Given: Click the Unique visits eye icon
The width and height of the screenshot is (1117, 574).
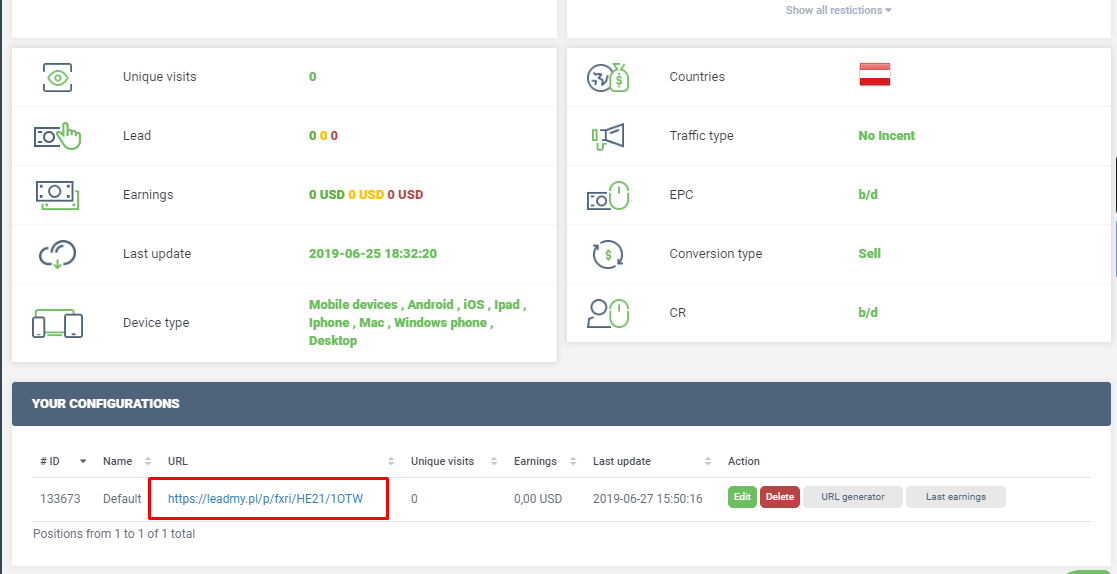Looking at the screenshot, I should pyautogui.click(x=57, y=77).
